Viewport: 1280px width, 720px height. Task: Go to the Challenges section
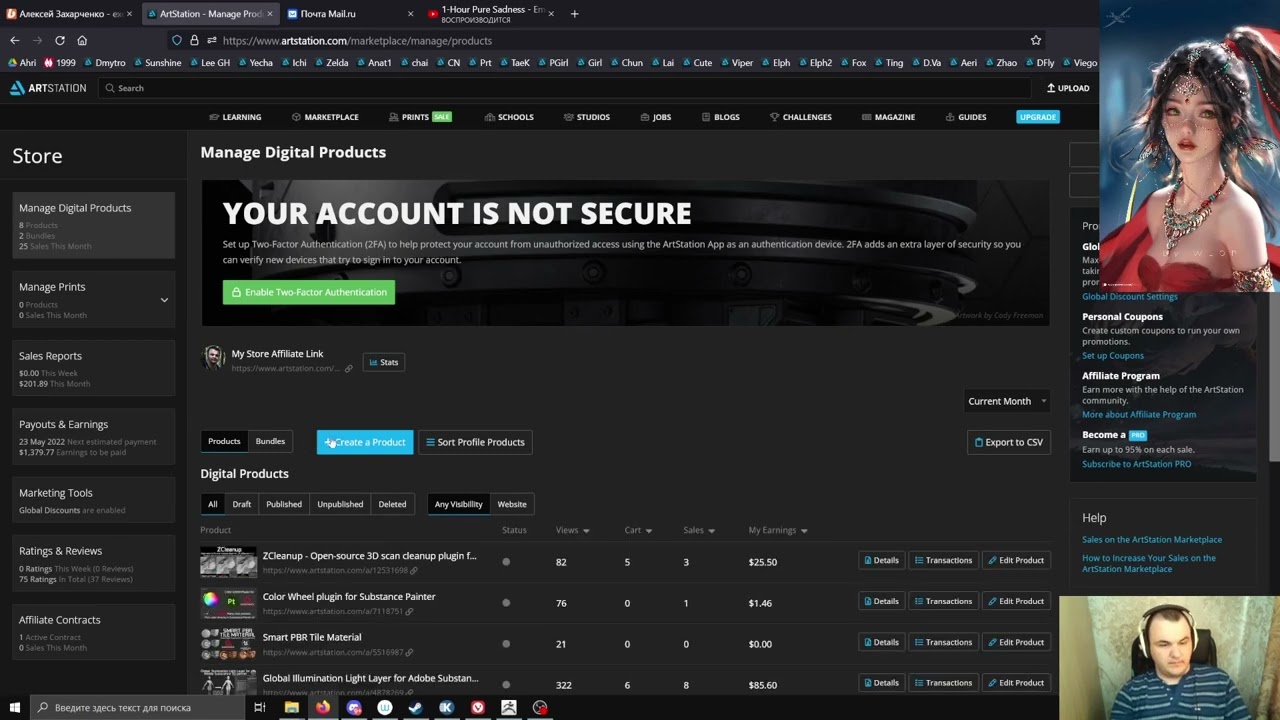click(801, 117)
